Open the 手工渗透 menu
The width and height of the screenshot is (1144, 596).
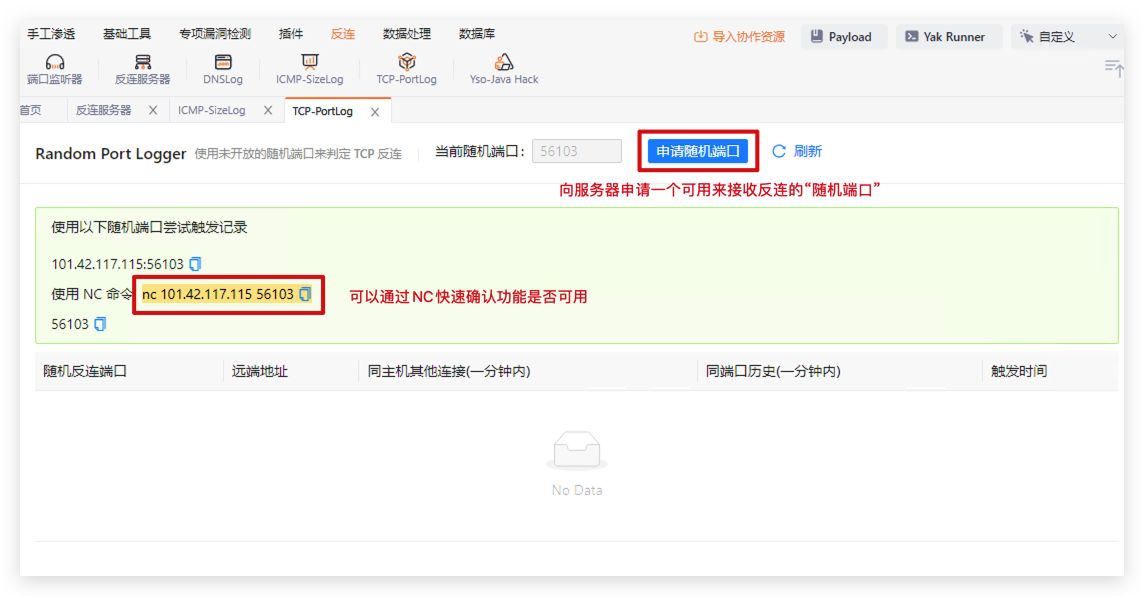click(51, 34)
